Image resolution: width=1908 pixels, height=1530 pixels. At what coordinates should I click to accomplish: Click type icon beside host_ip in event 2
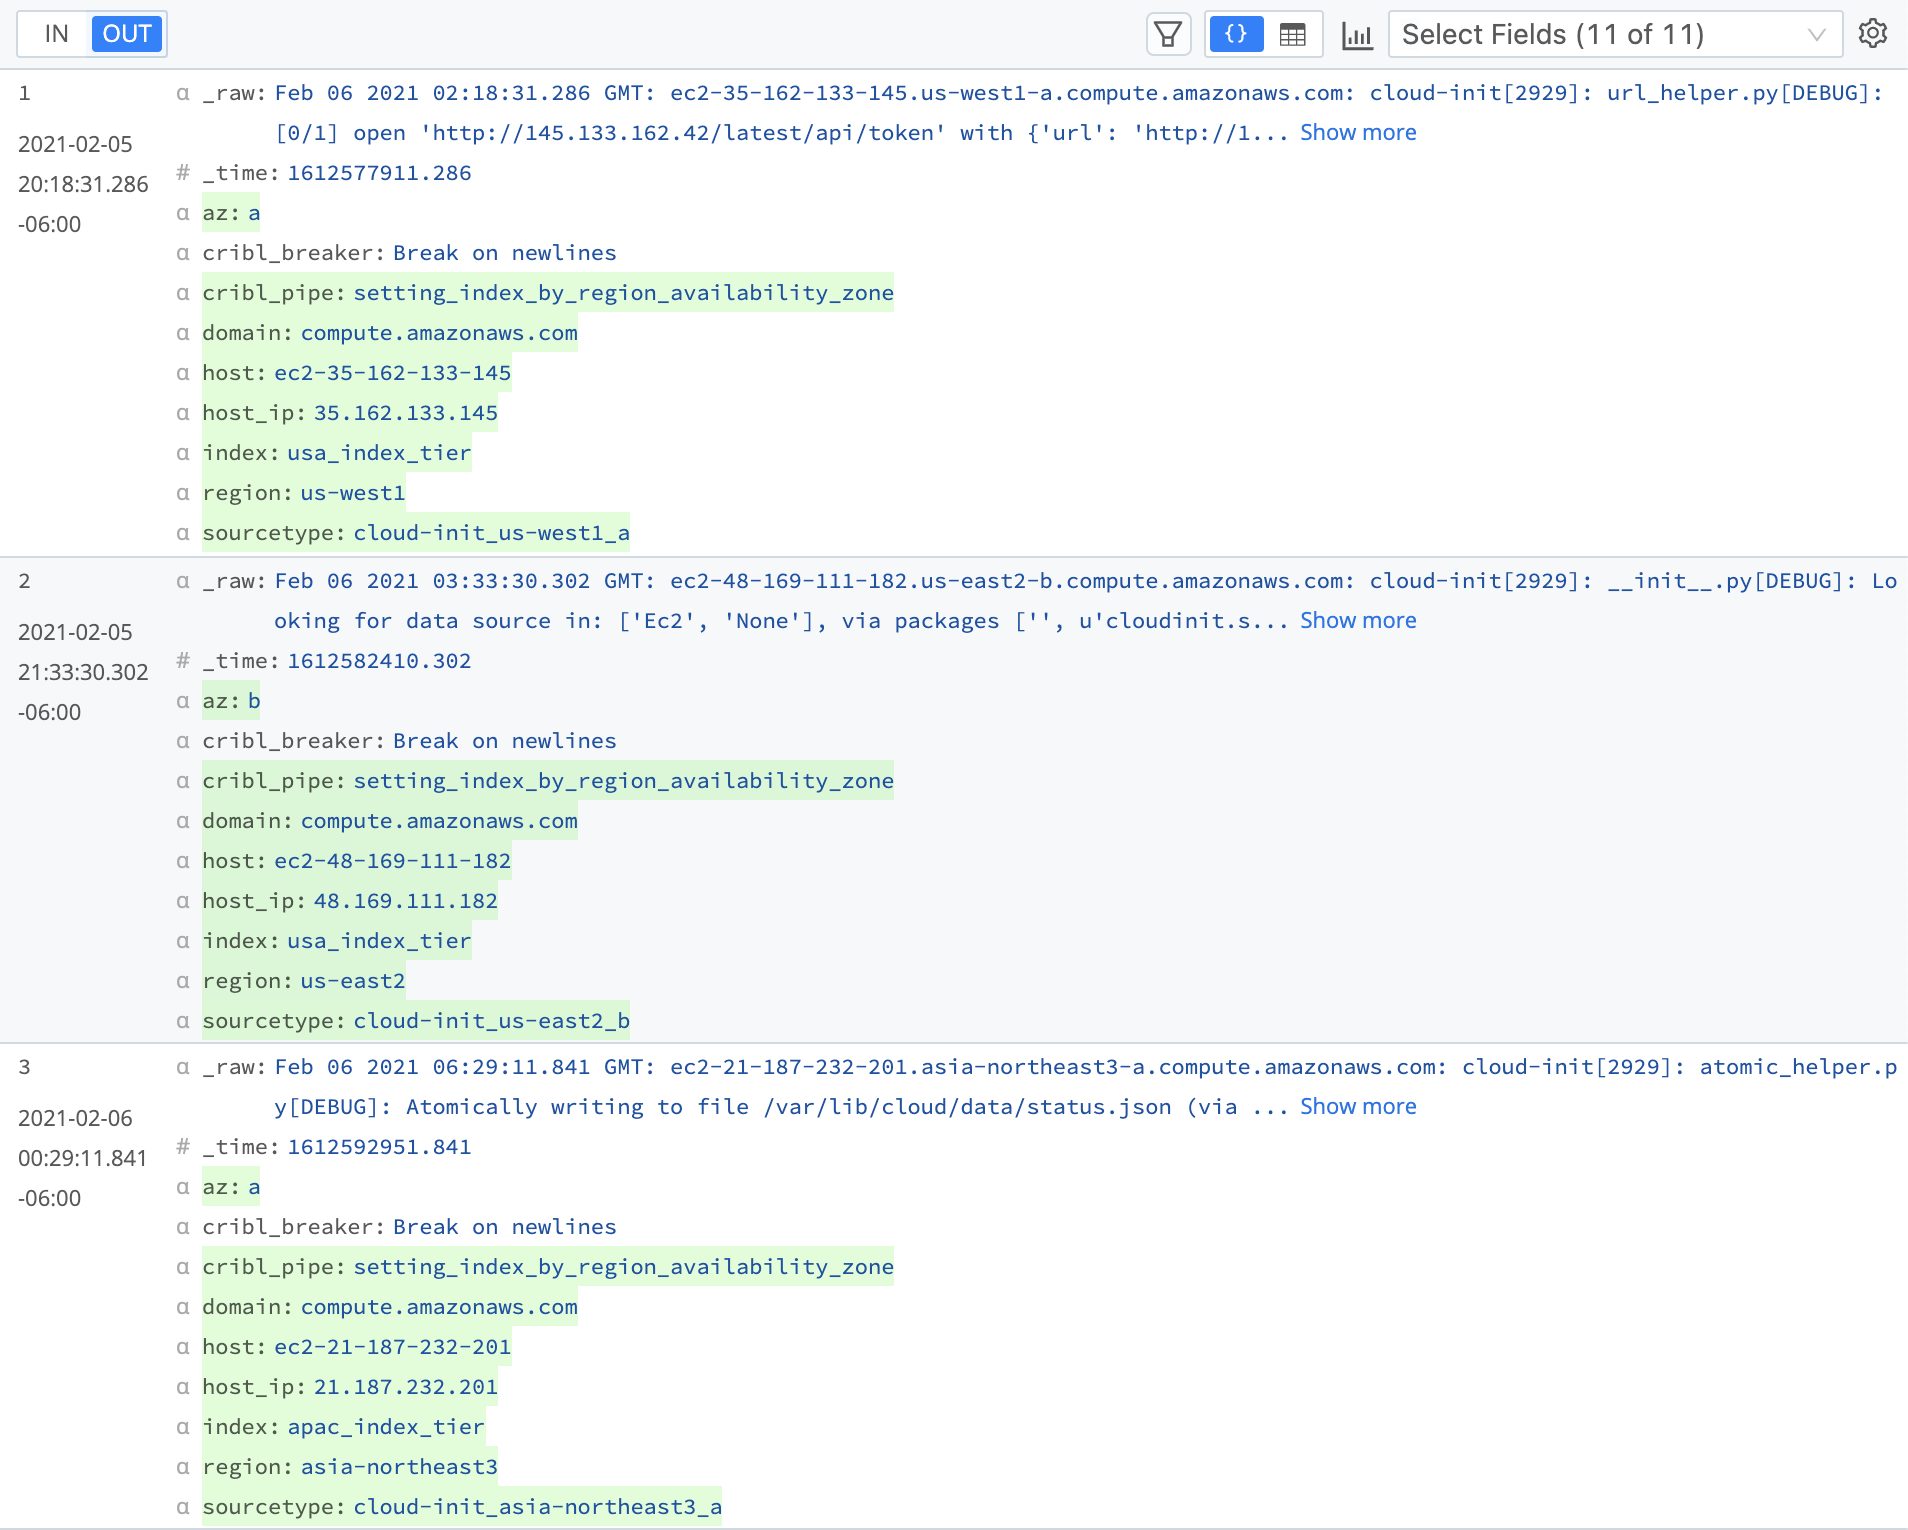(183, 901)
